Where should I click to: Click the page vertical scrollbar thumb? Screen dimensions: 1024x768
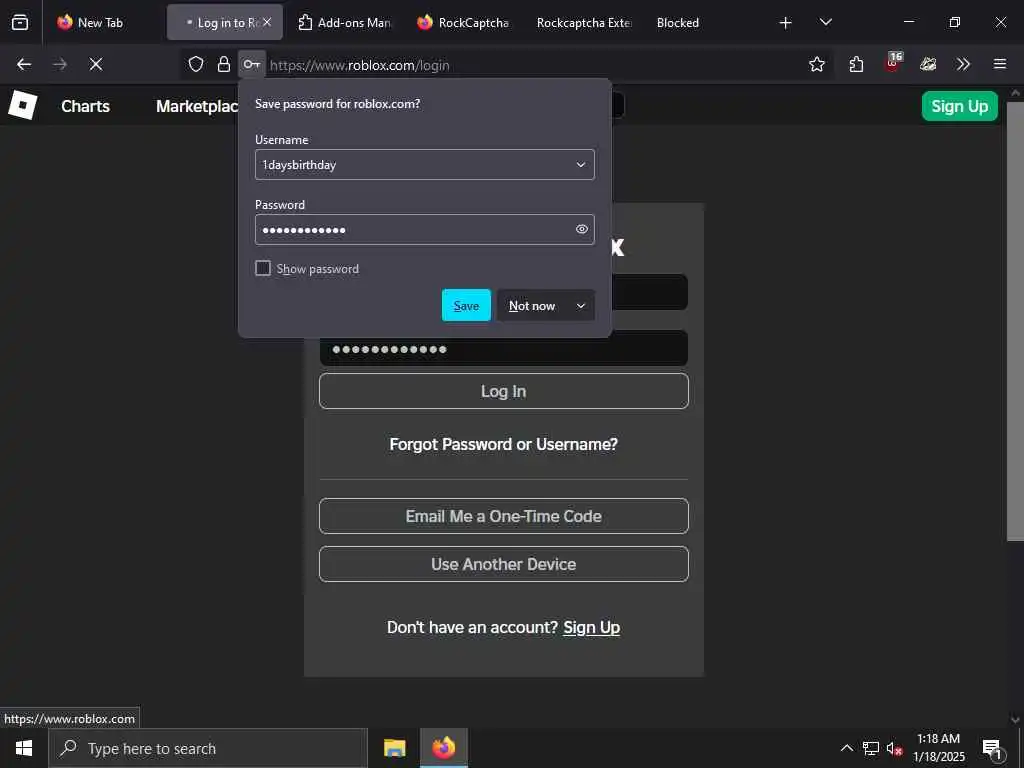click(1015, 320)
